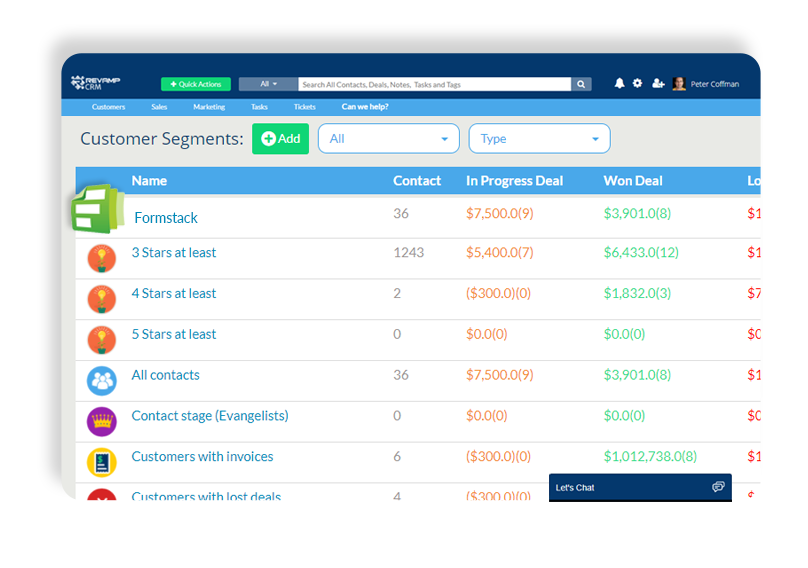Viewport: 808px width, 568px height.
Task: Add a new customer segment
Action: point(280,139)
